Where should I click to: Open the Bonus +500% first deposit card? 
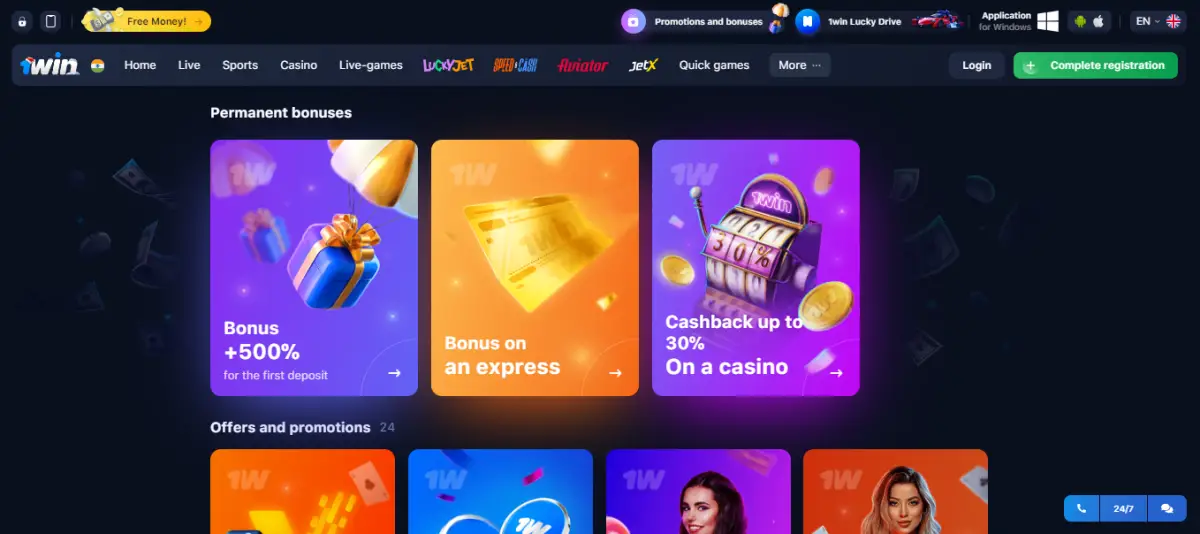click(314, 268)
